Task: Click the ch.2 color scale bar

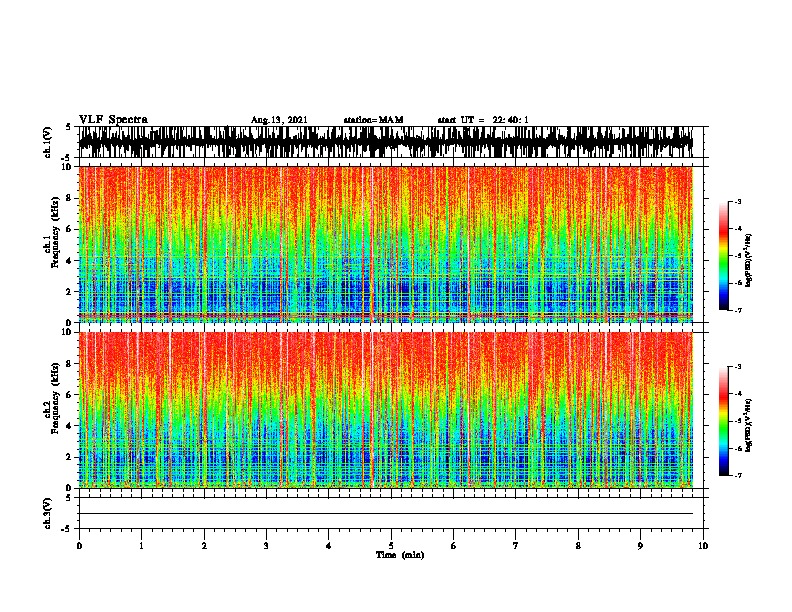Action: point(724,421)
